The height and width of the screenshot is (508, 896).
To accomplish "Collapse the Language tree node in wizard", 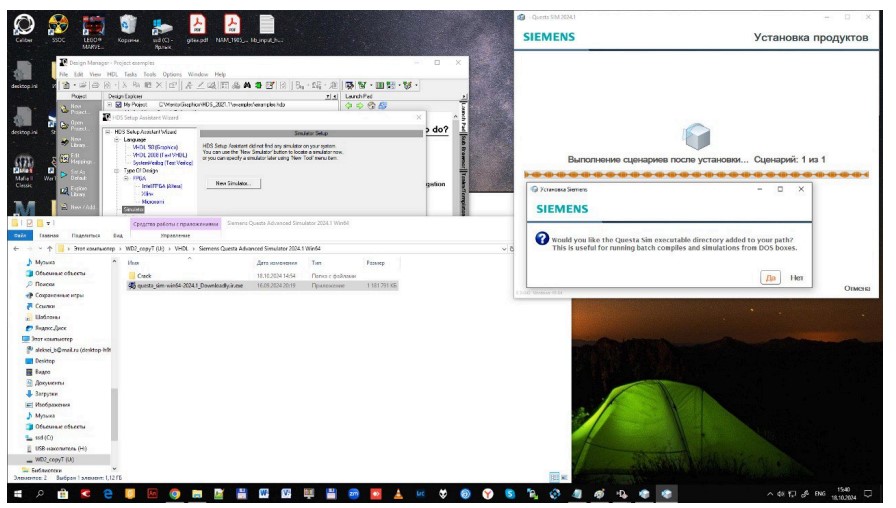I will click(117, 138).
